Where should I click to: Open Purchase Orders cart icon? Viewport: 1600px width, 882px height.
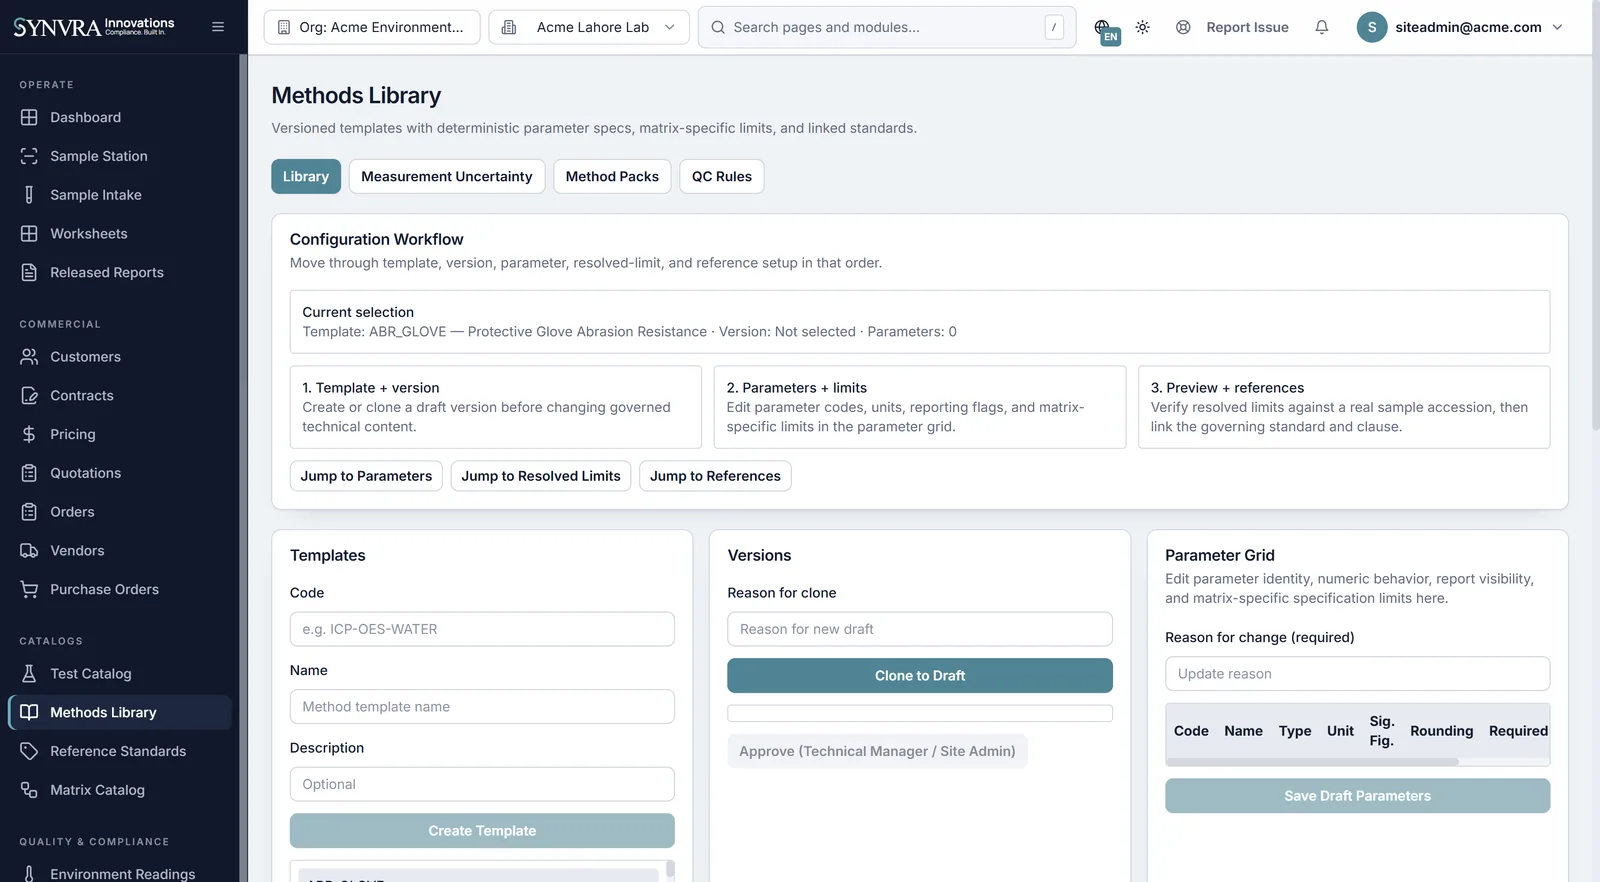(x=29, y=590)
